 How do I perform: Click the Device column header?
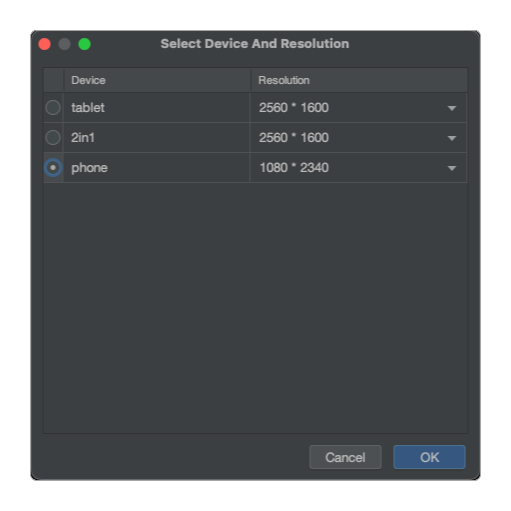[x=157, y=80]
